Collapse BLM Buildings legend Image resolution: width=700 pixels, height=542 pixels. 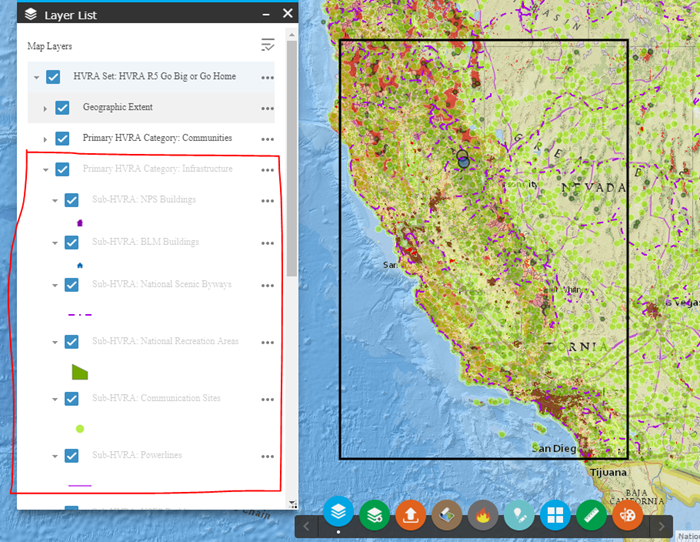[x=55, y=243]
